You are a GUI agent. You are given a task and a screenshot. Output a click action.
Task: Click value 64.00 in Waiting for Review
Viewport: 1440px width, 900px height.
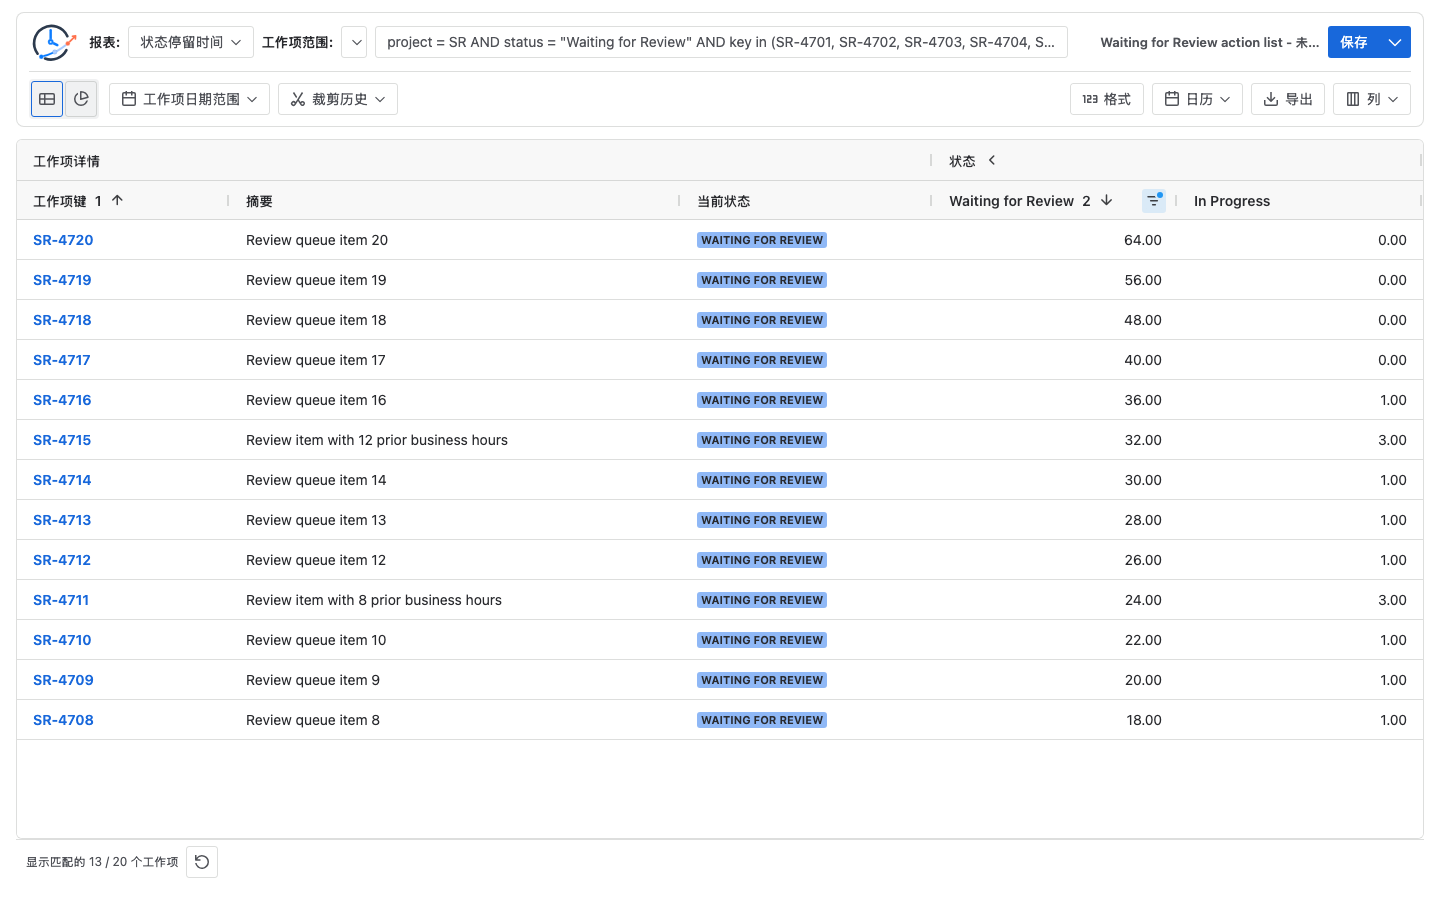tap(1143, 240)
